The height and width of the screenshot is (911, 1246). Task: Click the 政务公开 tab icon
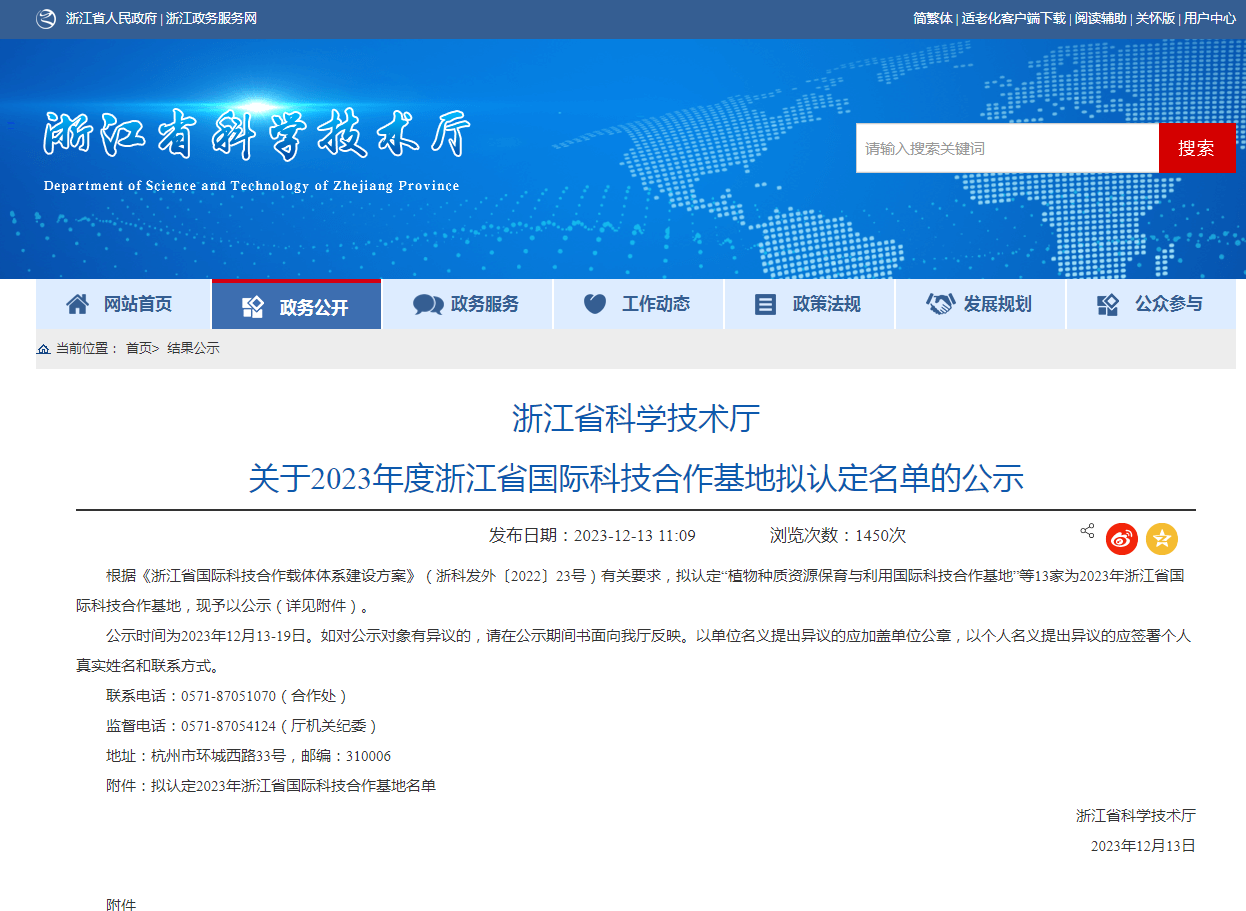(x=253, y=307)
